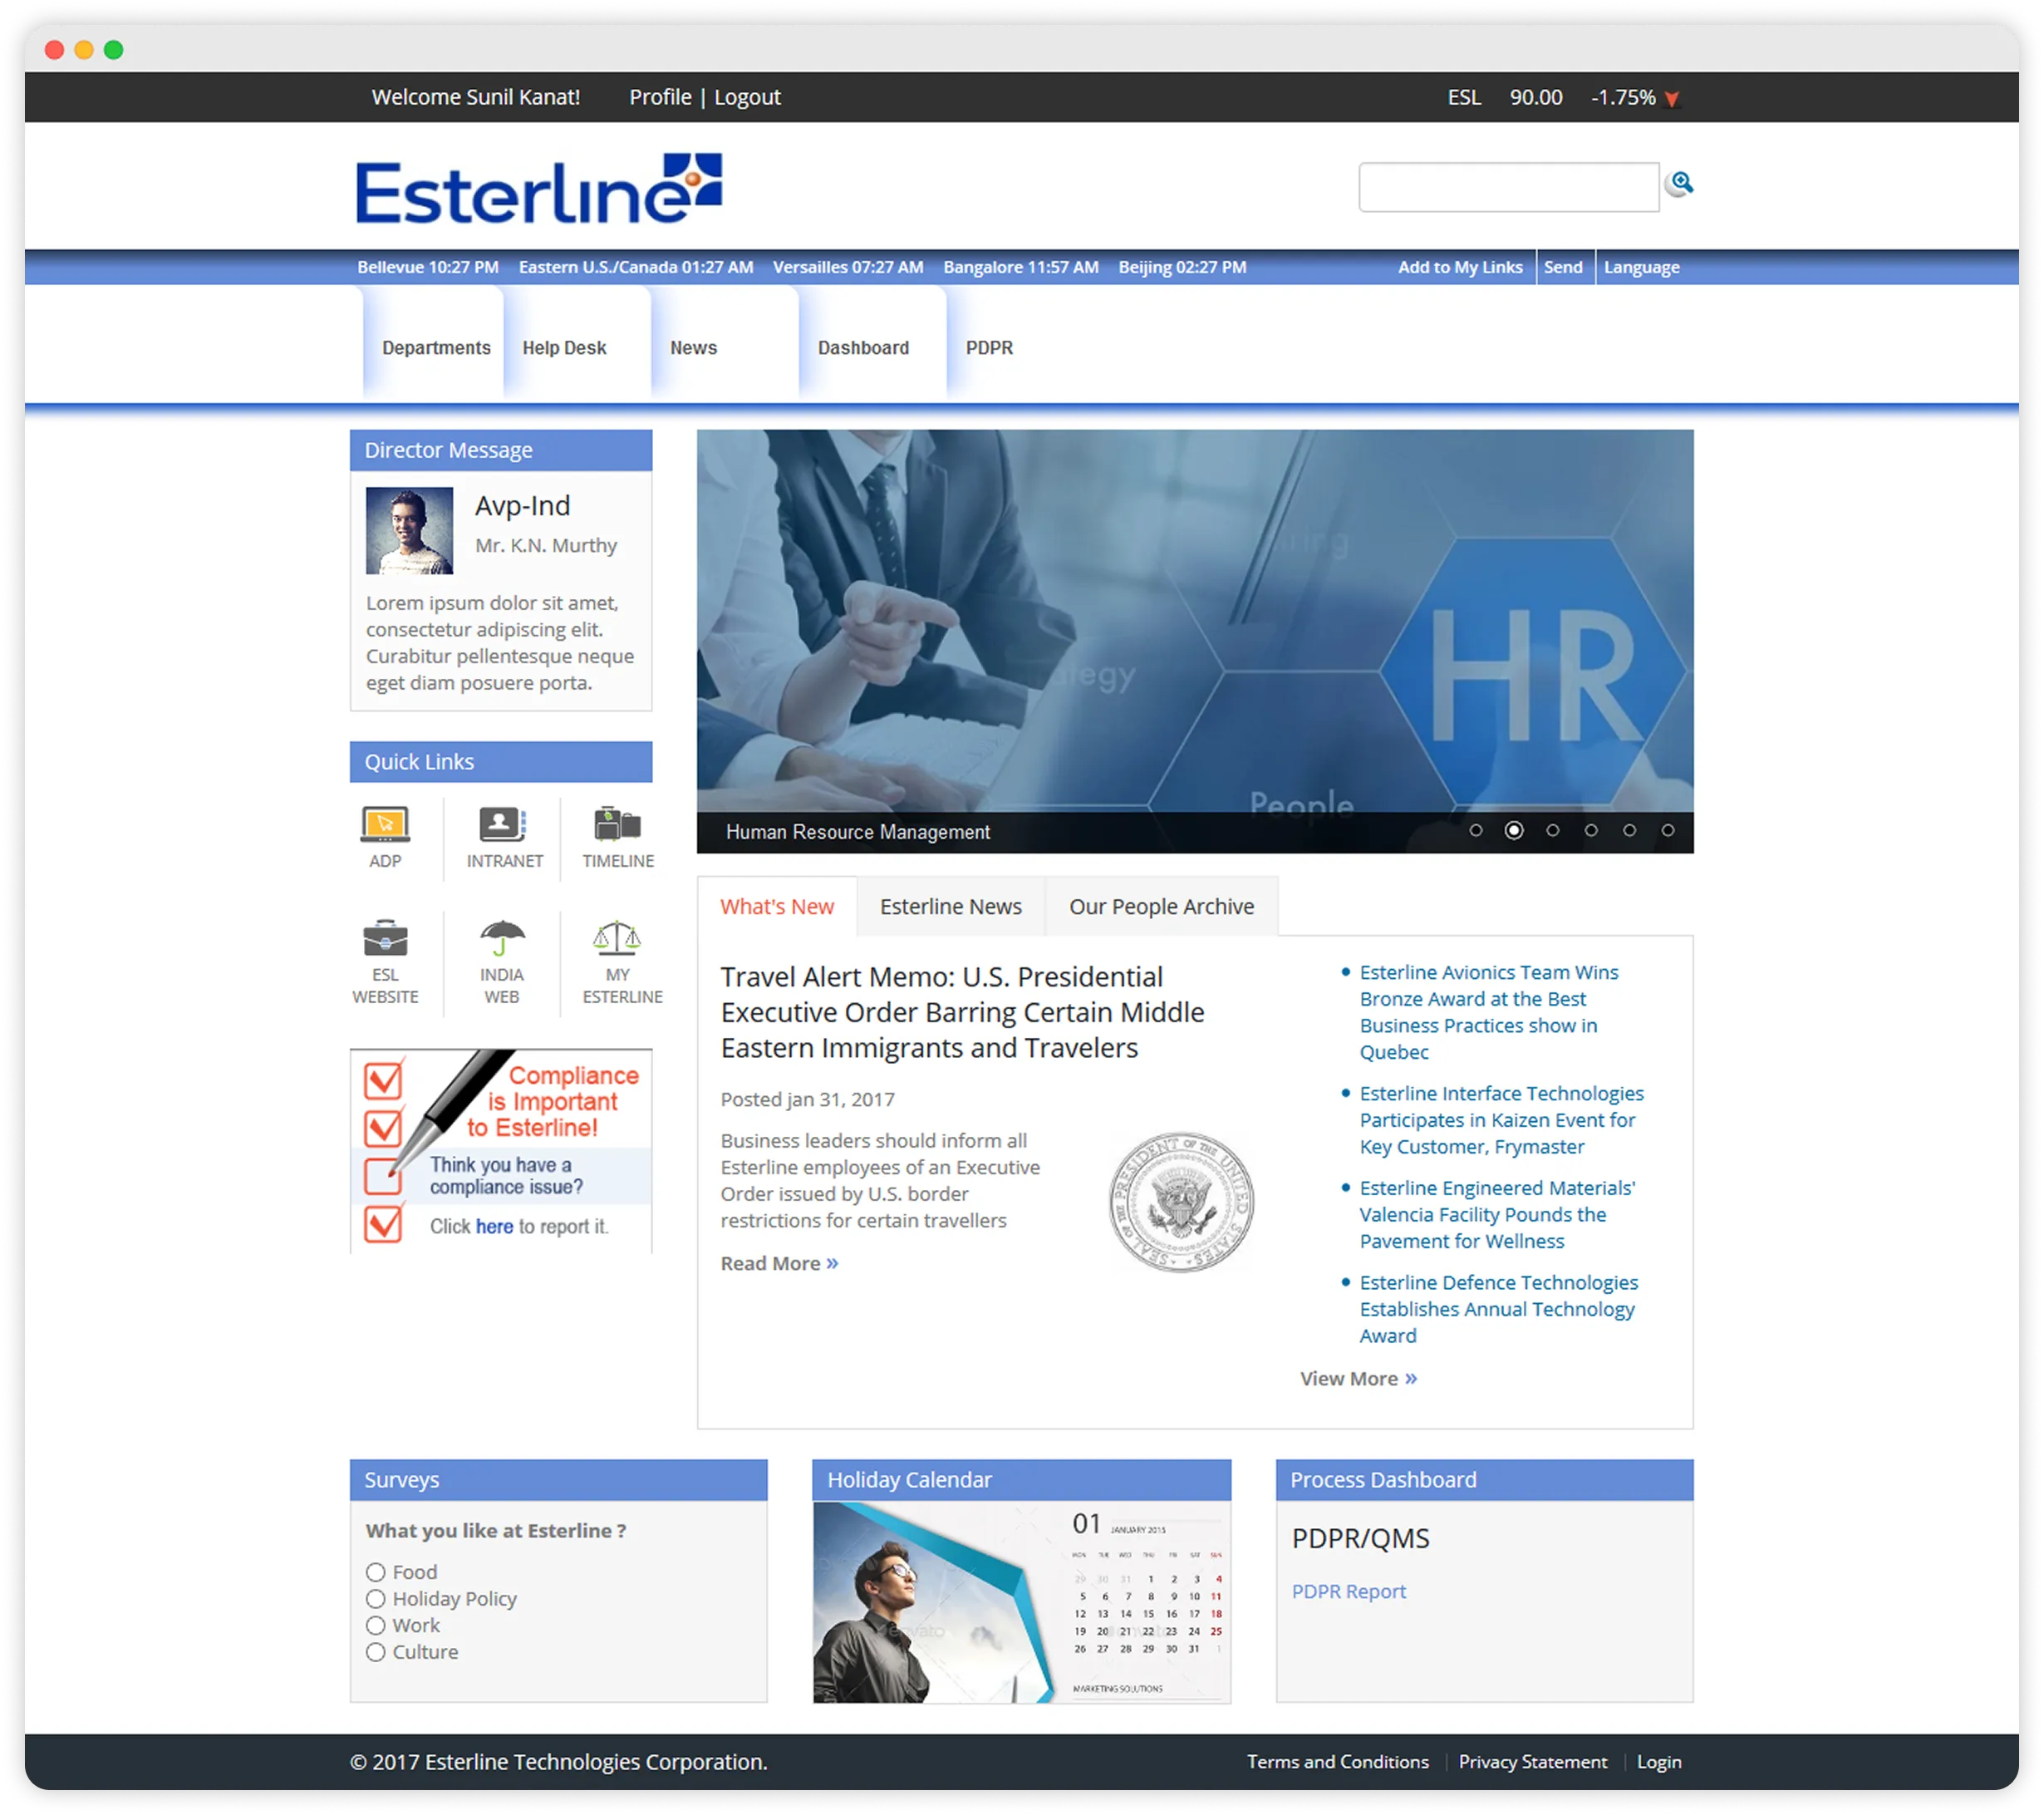Viewport: 2044px width, 1815px height.
Task: Open the Help Desk menu
Action: pos(564,348)
